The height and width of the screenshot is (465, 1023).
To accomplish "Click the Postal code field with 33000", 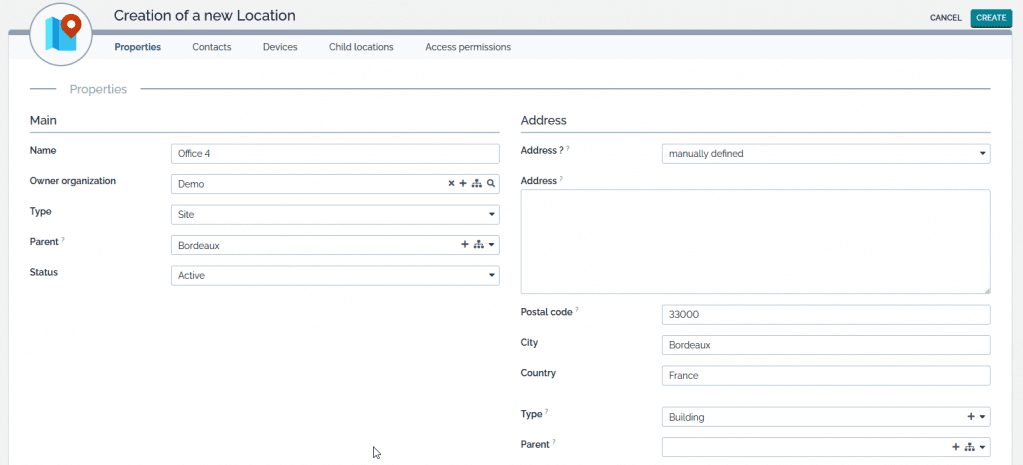I will click(826, 314).
